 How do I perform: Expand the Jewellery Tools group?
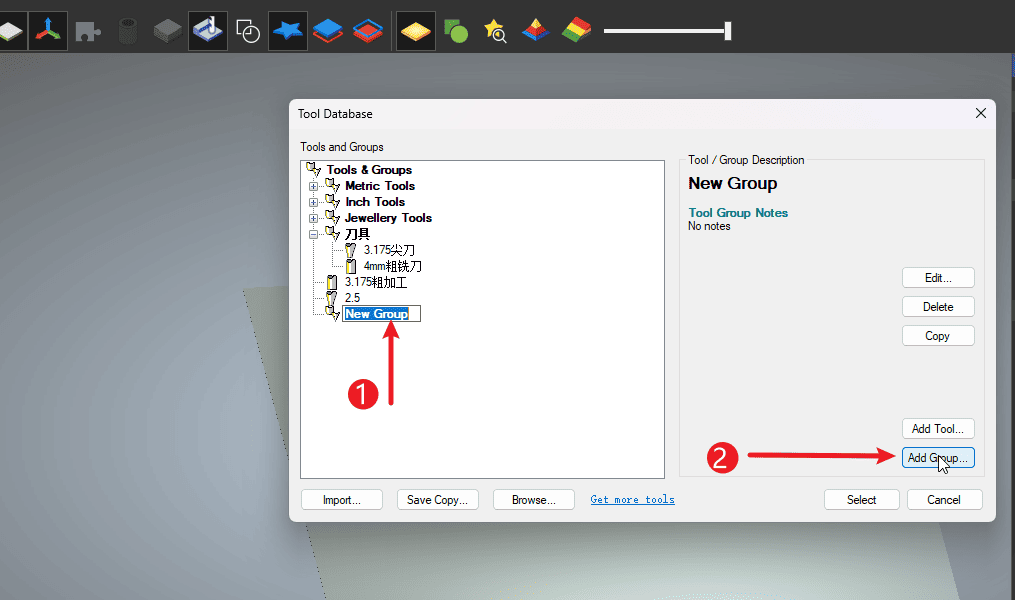(314, 218)
